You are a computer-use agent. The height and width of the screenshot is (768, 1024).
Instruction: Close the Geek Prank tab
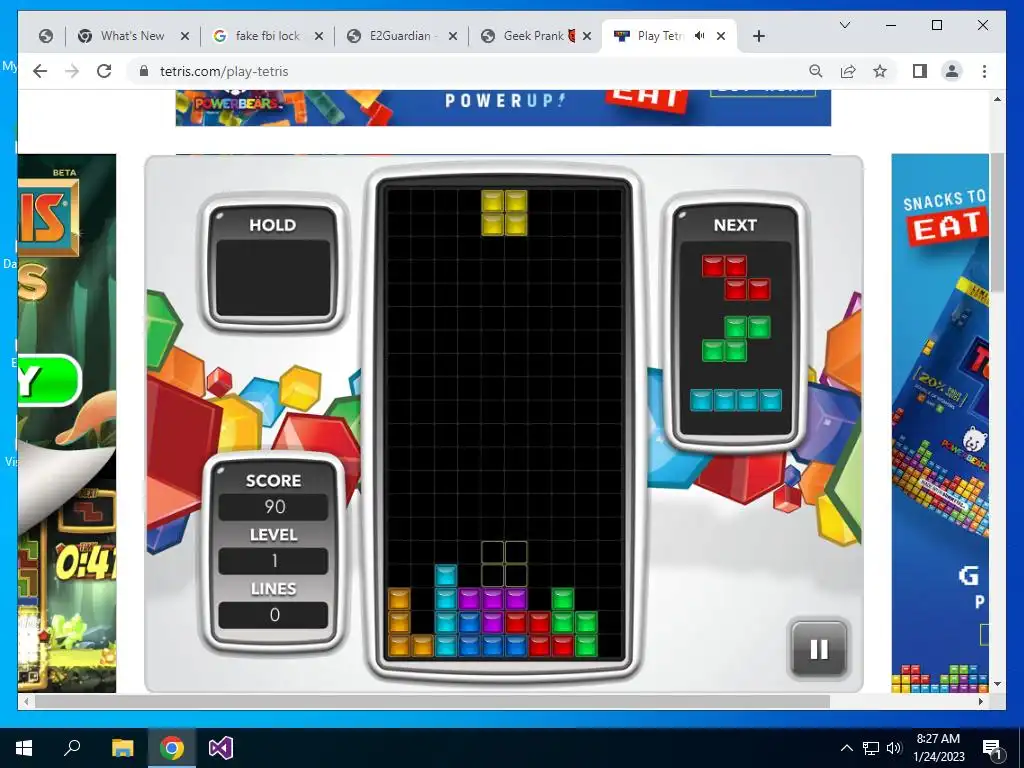point(586,36)
